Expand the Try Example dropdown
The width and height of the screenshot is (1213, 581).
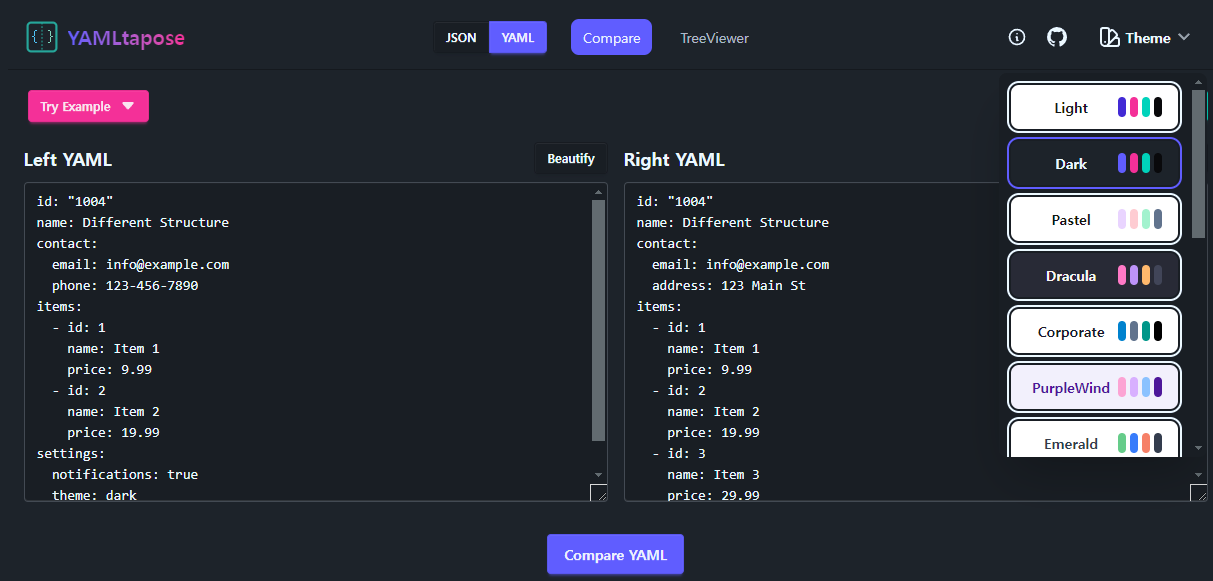(88, 106)
